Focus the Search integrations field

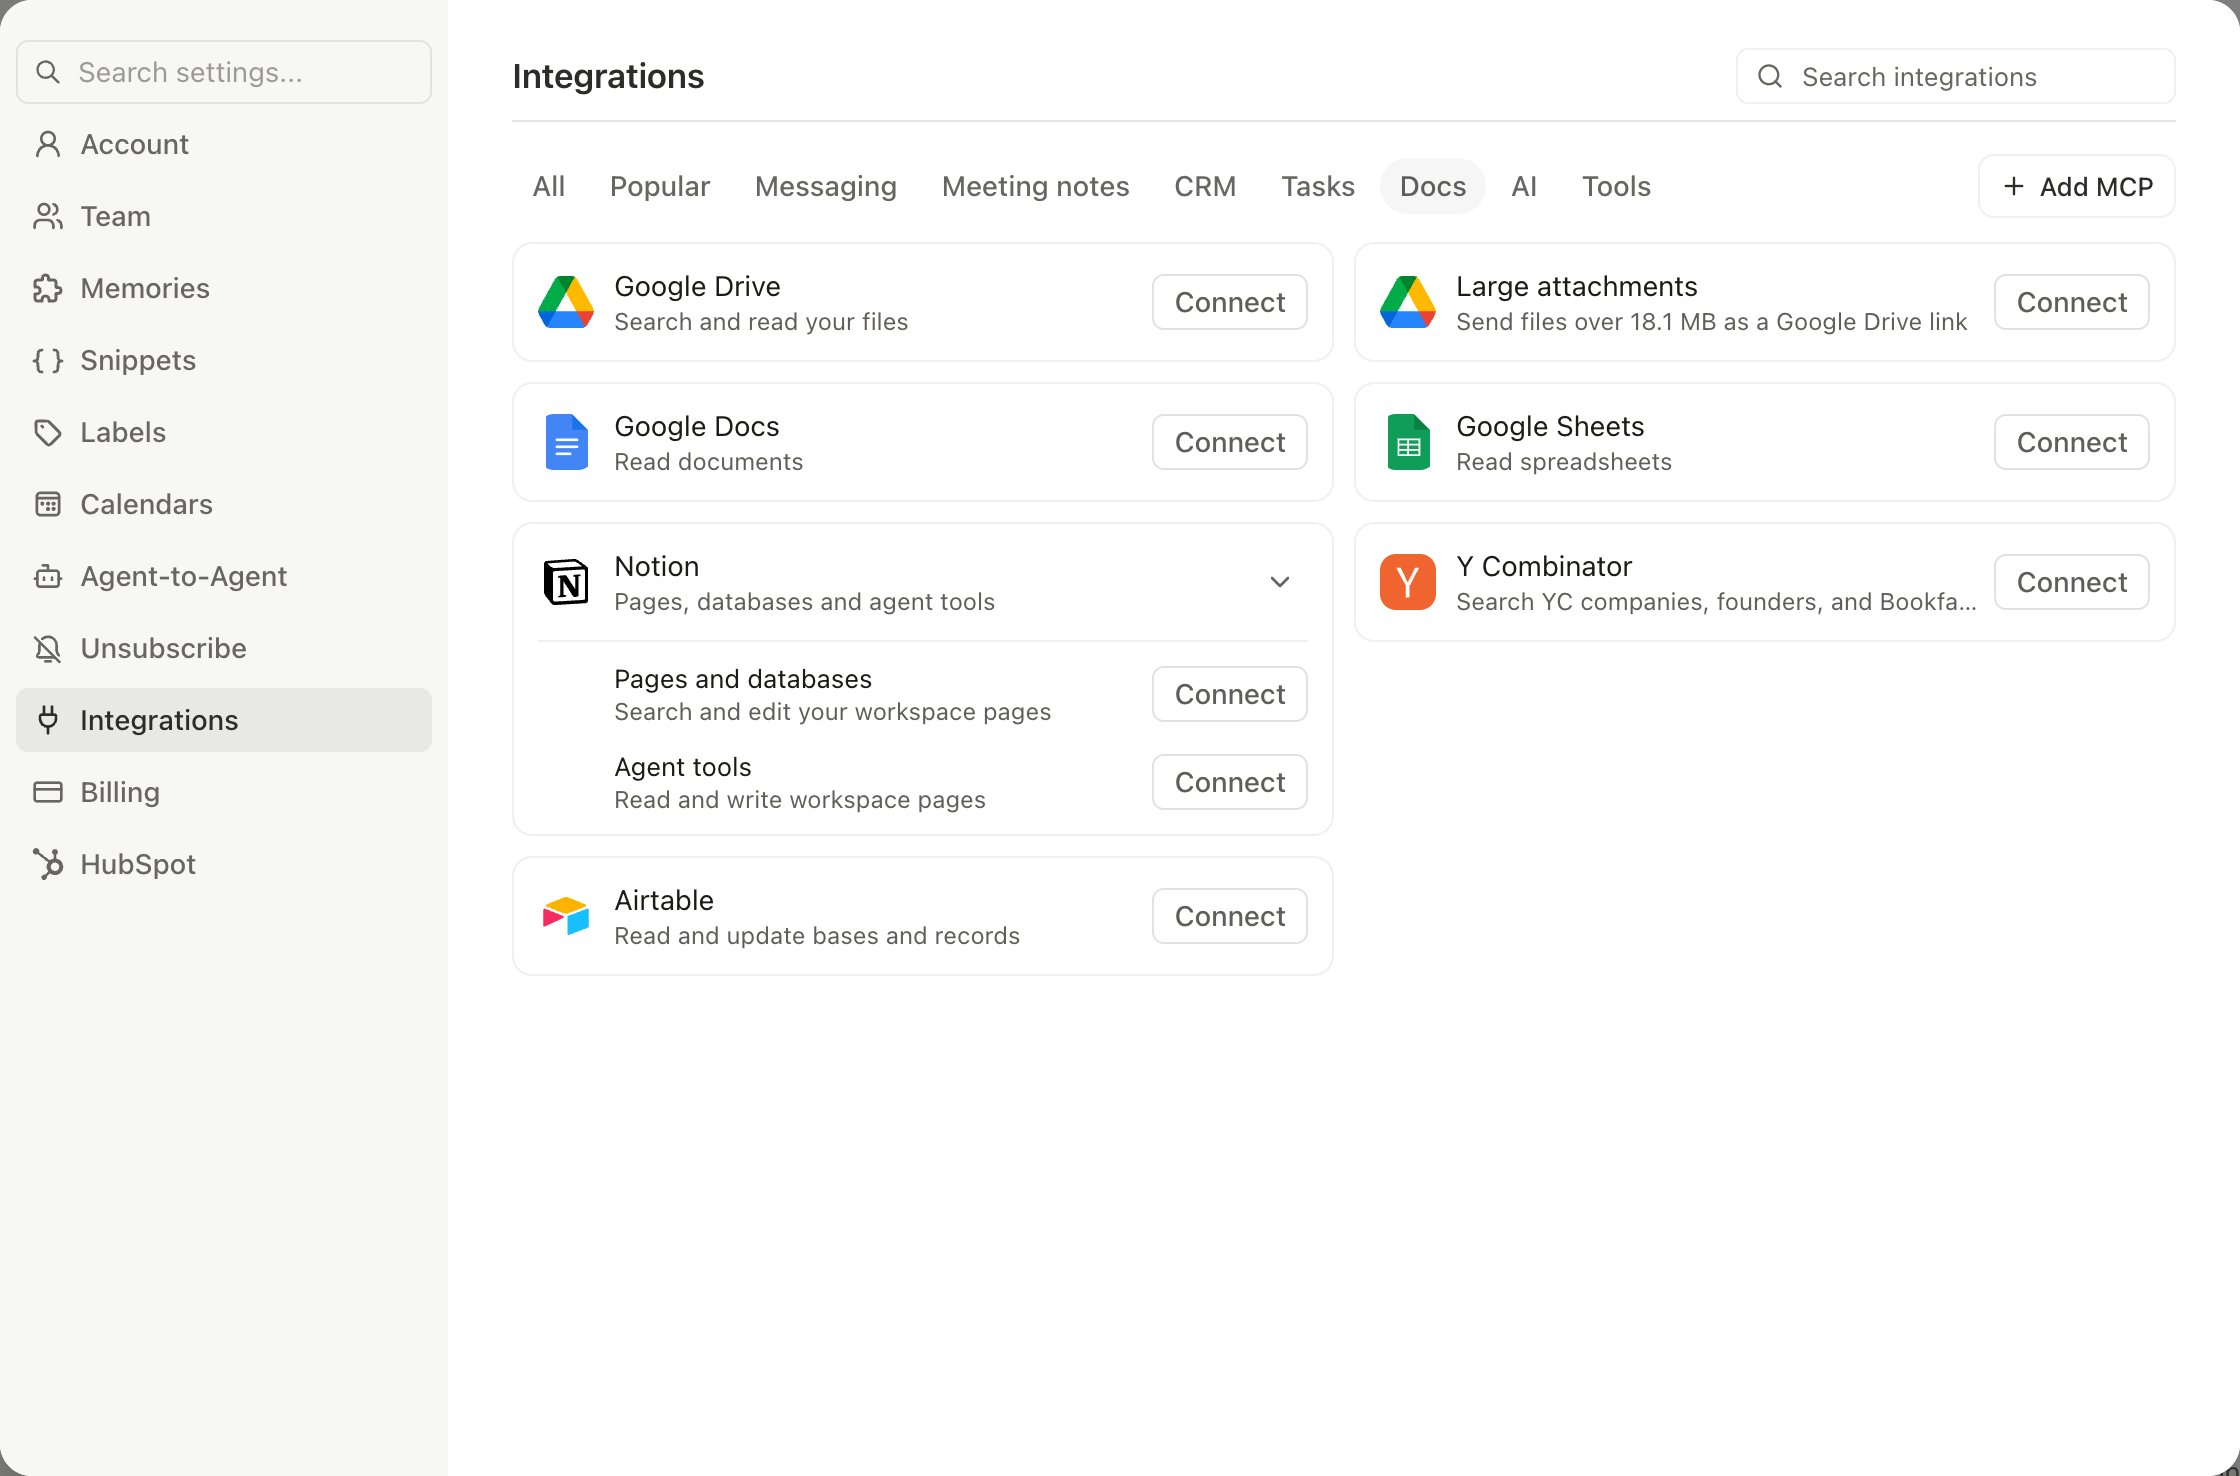pyautogui.click(x=1956, y=76)
